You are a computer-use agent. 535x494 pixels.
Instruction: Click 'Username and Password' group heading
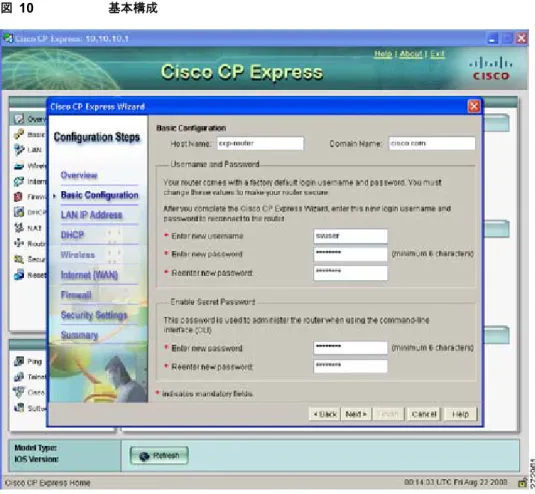point(215,164)
